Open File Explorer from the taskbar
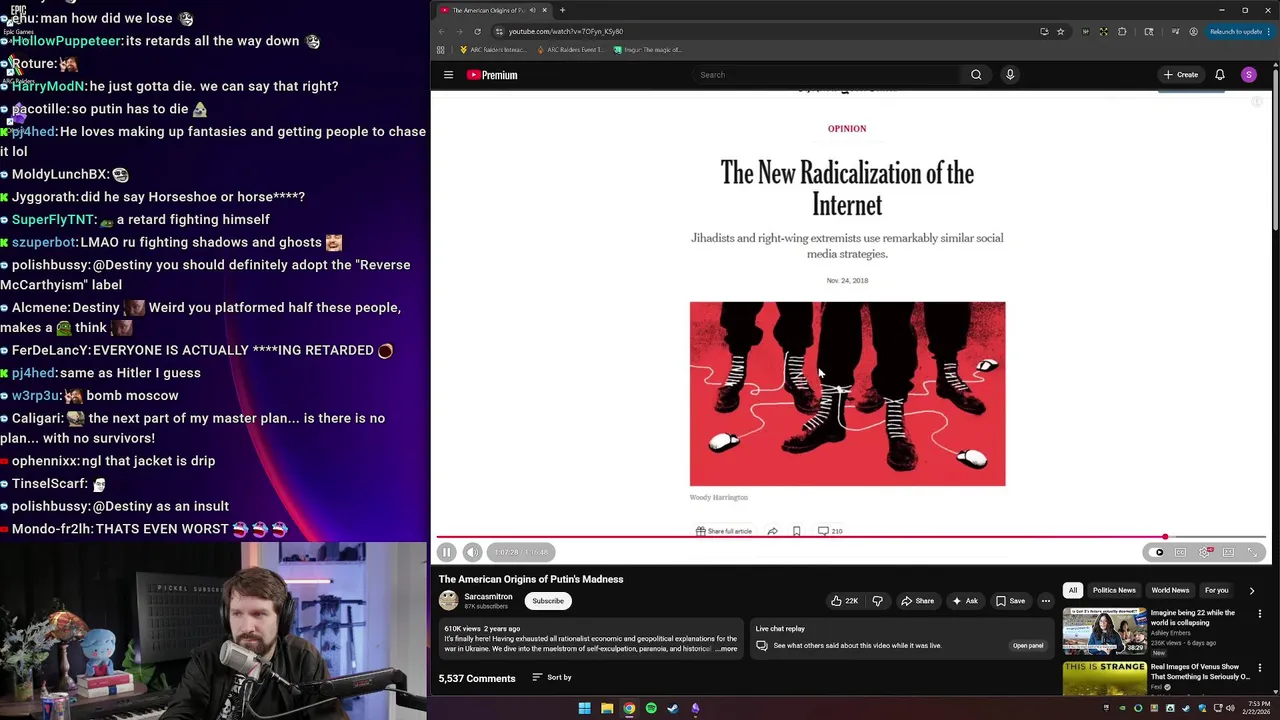1280x720 pixels. pyautogui.click(x=607, y=708)
